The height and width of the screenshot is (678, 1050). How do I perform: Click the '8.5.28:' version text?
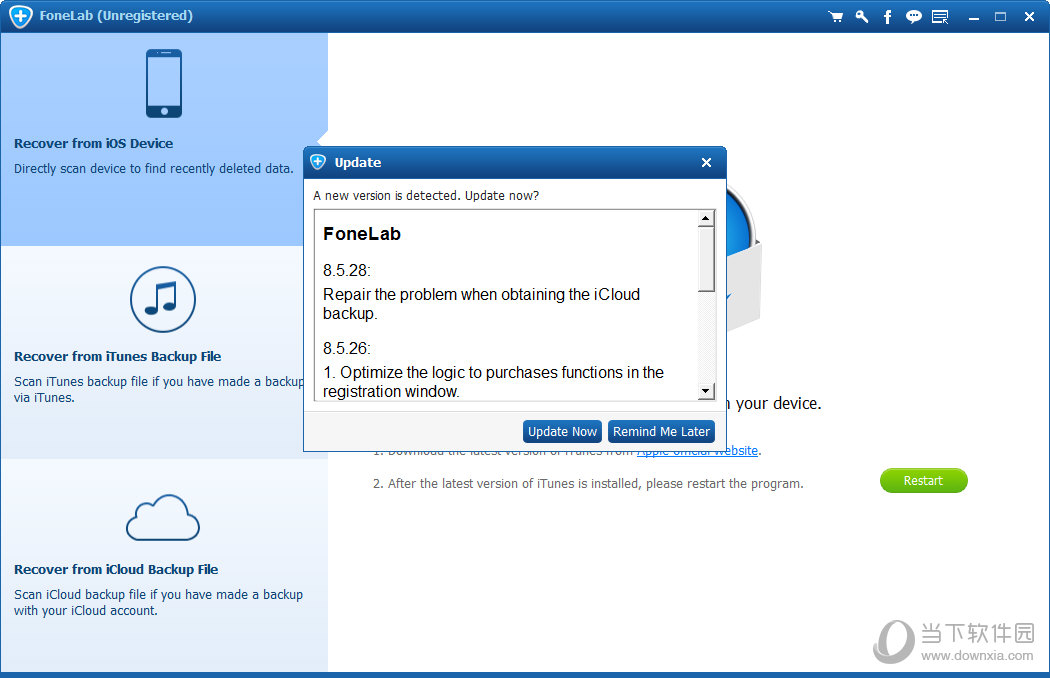click(x=346, y=270)
